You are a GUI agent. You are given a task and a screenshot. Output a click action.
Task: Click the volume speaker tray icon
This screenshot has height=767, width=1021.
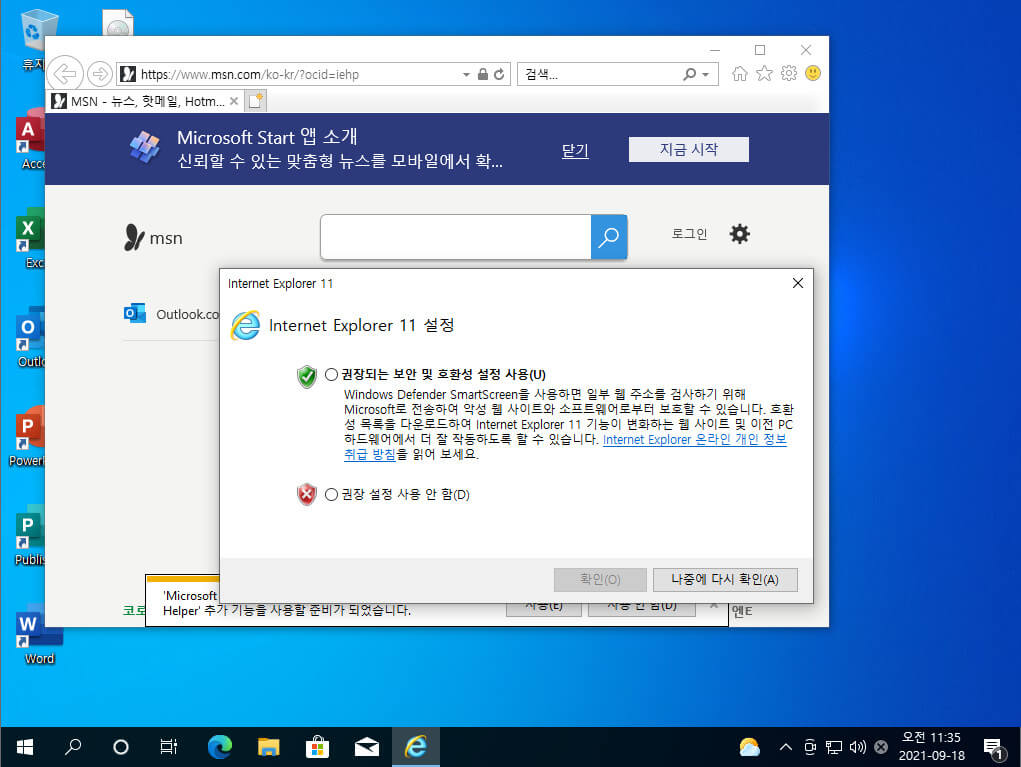(x=858, y=747)
